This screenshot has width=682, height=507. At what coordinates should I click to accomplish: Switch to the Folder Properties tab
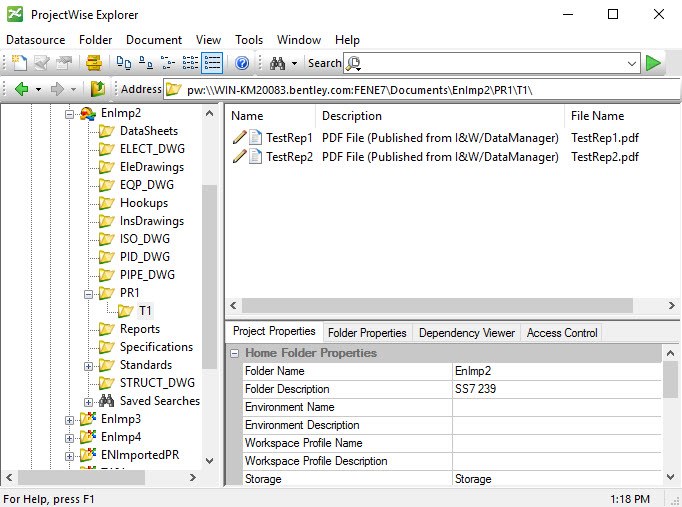tap(367, 333)
